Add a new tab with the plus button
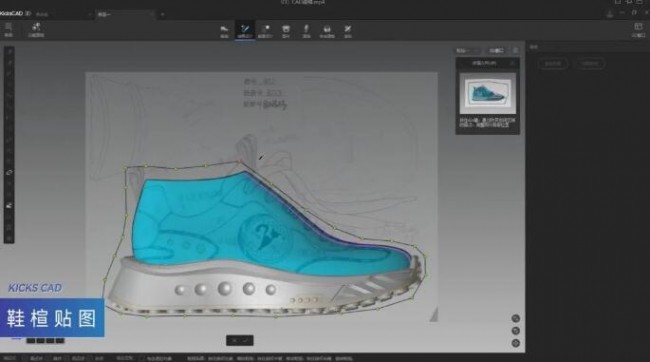The width and height of the screenshot is (650, 362). click(x=162, y=15)
